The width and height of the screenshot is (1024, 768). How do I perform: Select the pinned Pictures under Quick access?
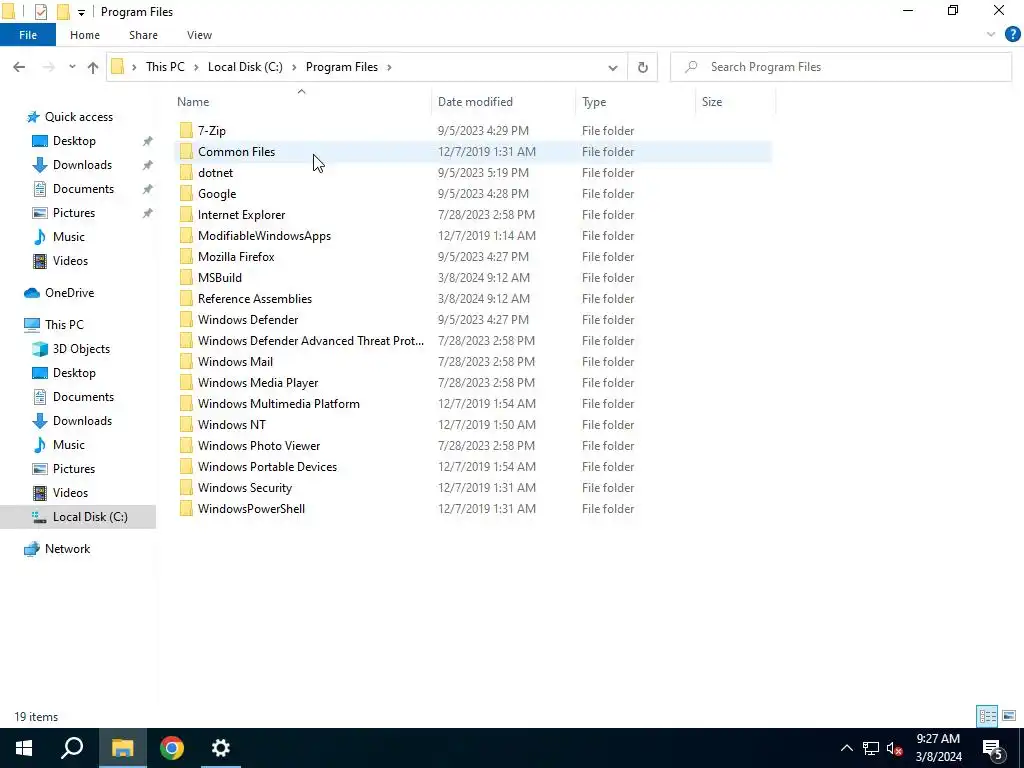74,213
